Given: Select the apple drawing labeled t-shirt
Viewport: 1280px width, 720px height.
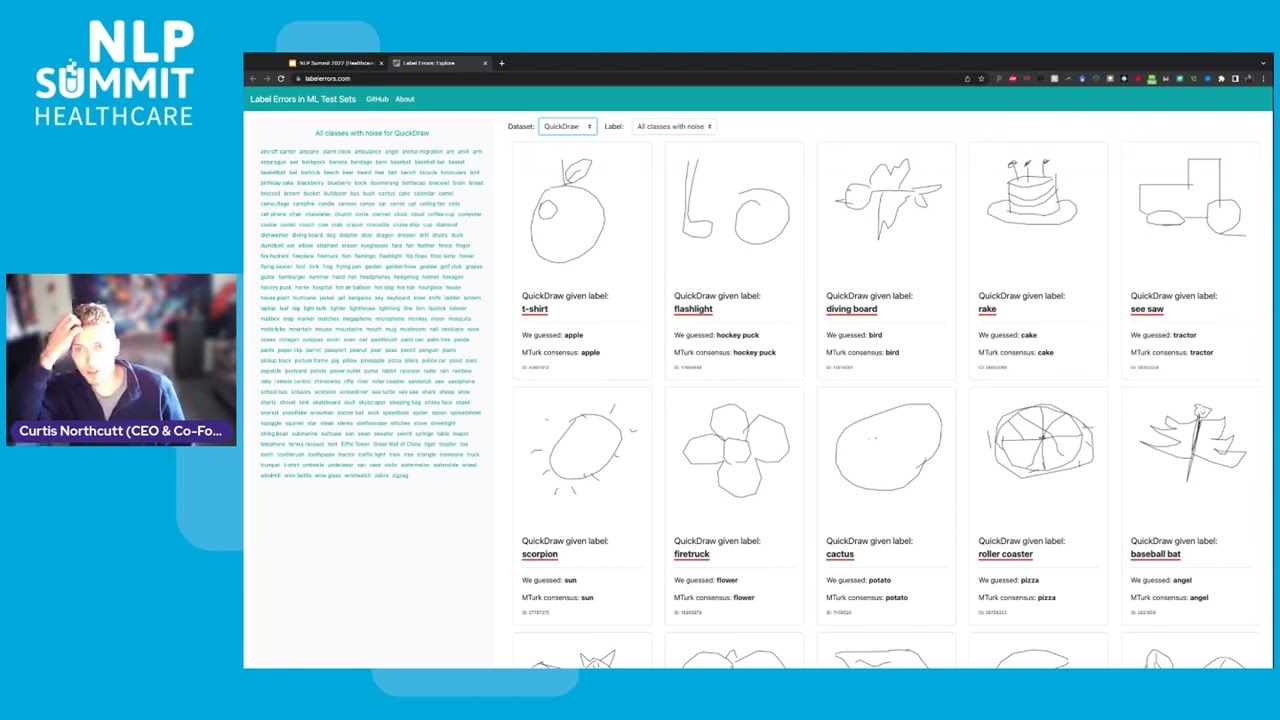Looking at the screenshot, I should click(x=569, y=212).
